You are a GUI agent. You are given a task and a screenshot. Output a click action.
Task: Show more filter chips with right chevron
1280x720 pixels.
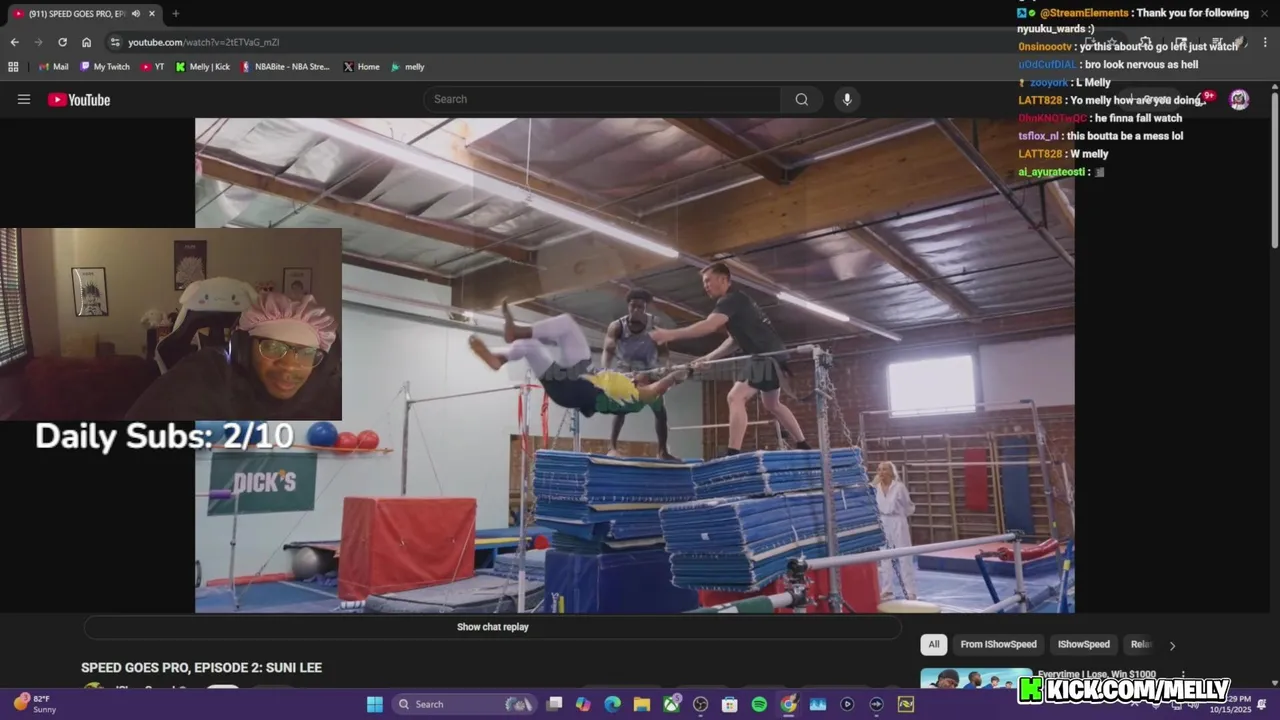tap(1172, 645)
